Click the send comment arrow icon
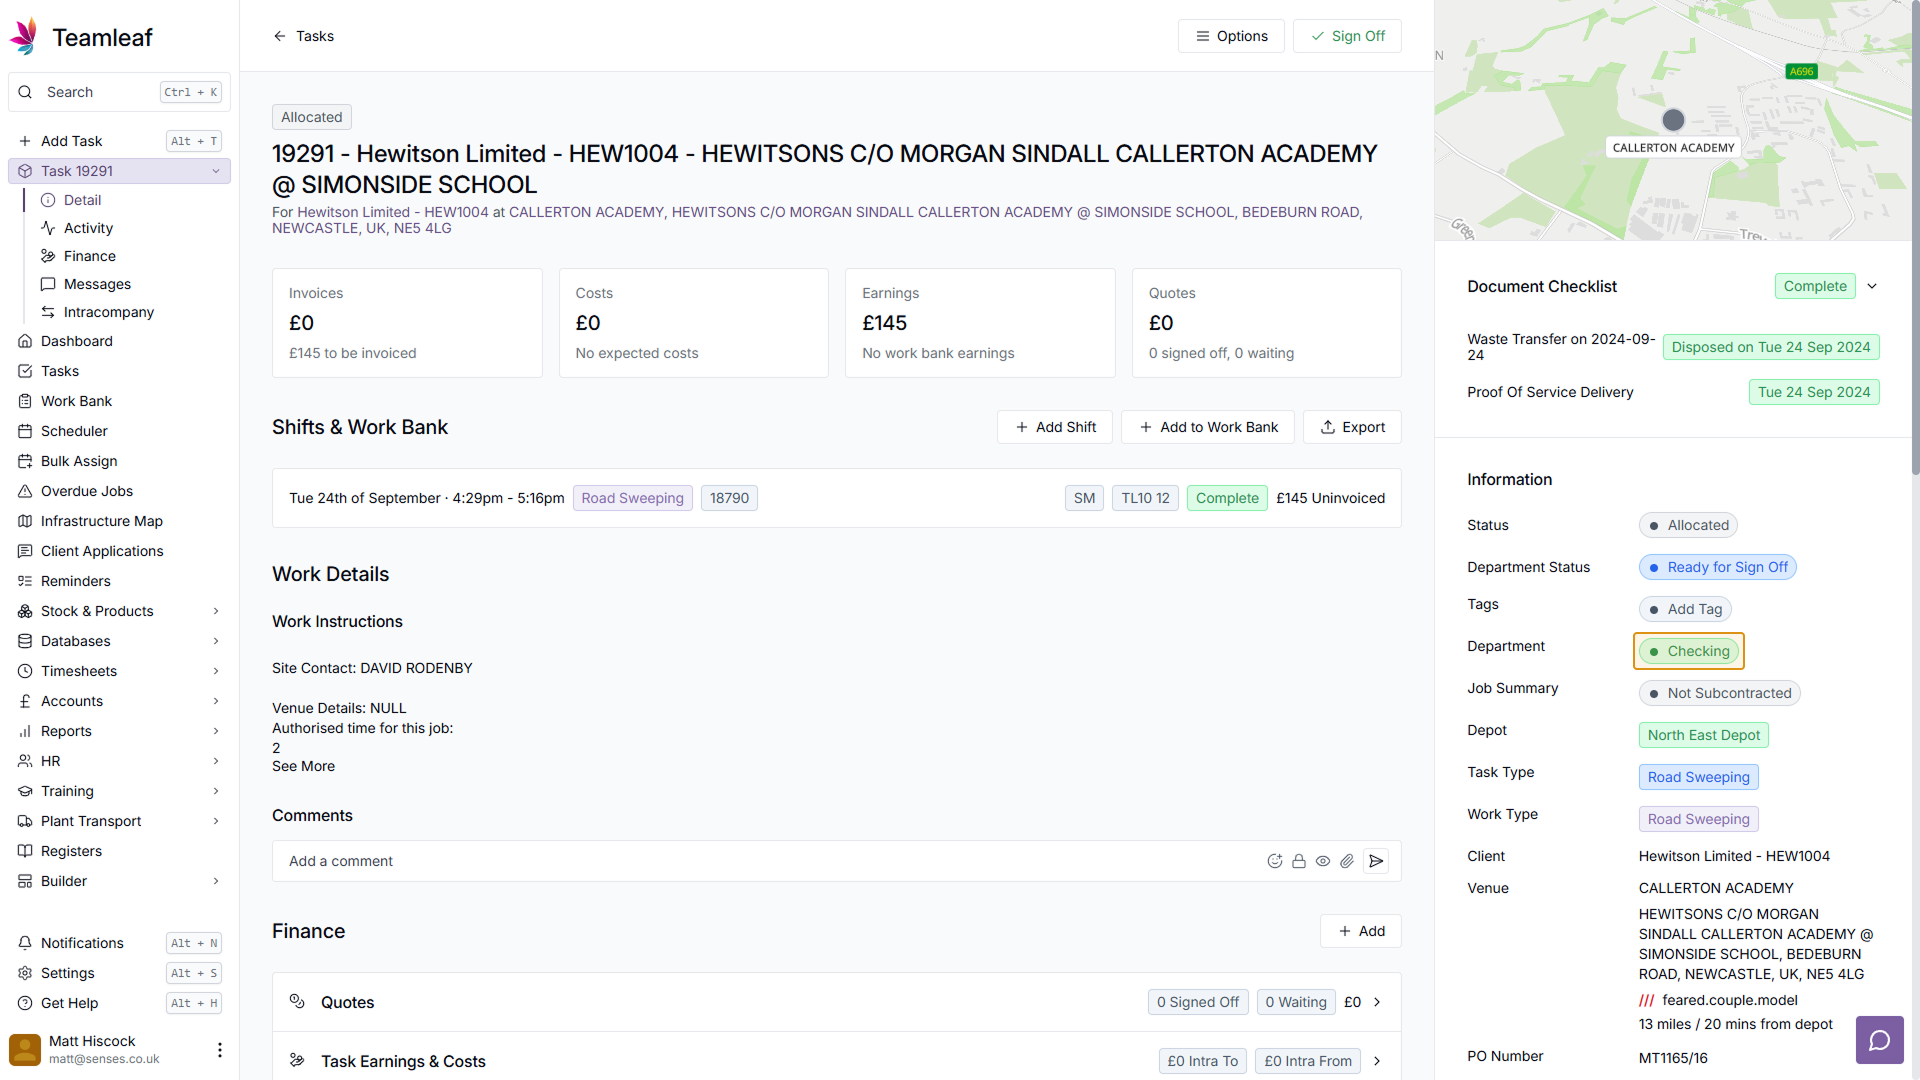The image size is (1920, 1080). click(x=1376, y=861)
